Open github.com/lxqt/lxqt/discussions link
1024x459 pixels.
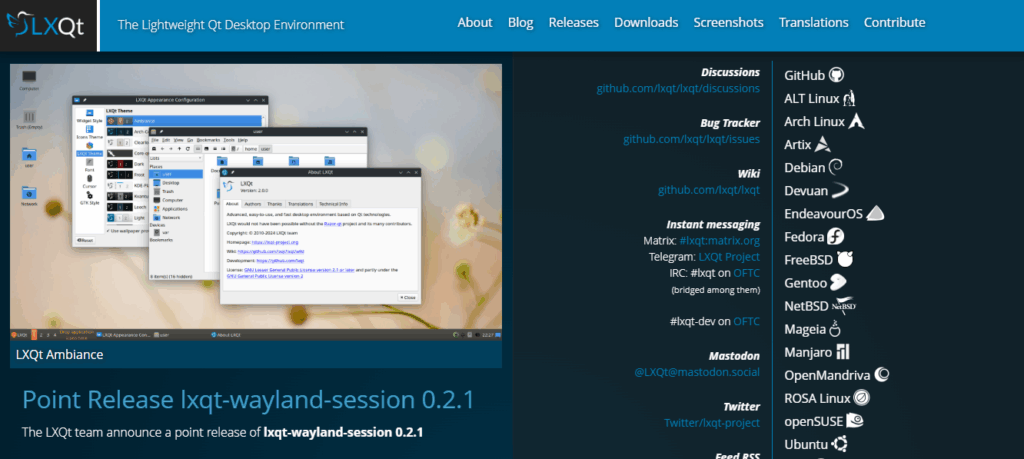tap(678, 88)
